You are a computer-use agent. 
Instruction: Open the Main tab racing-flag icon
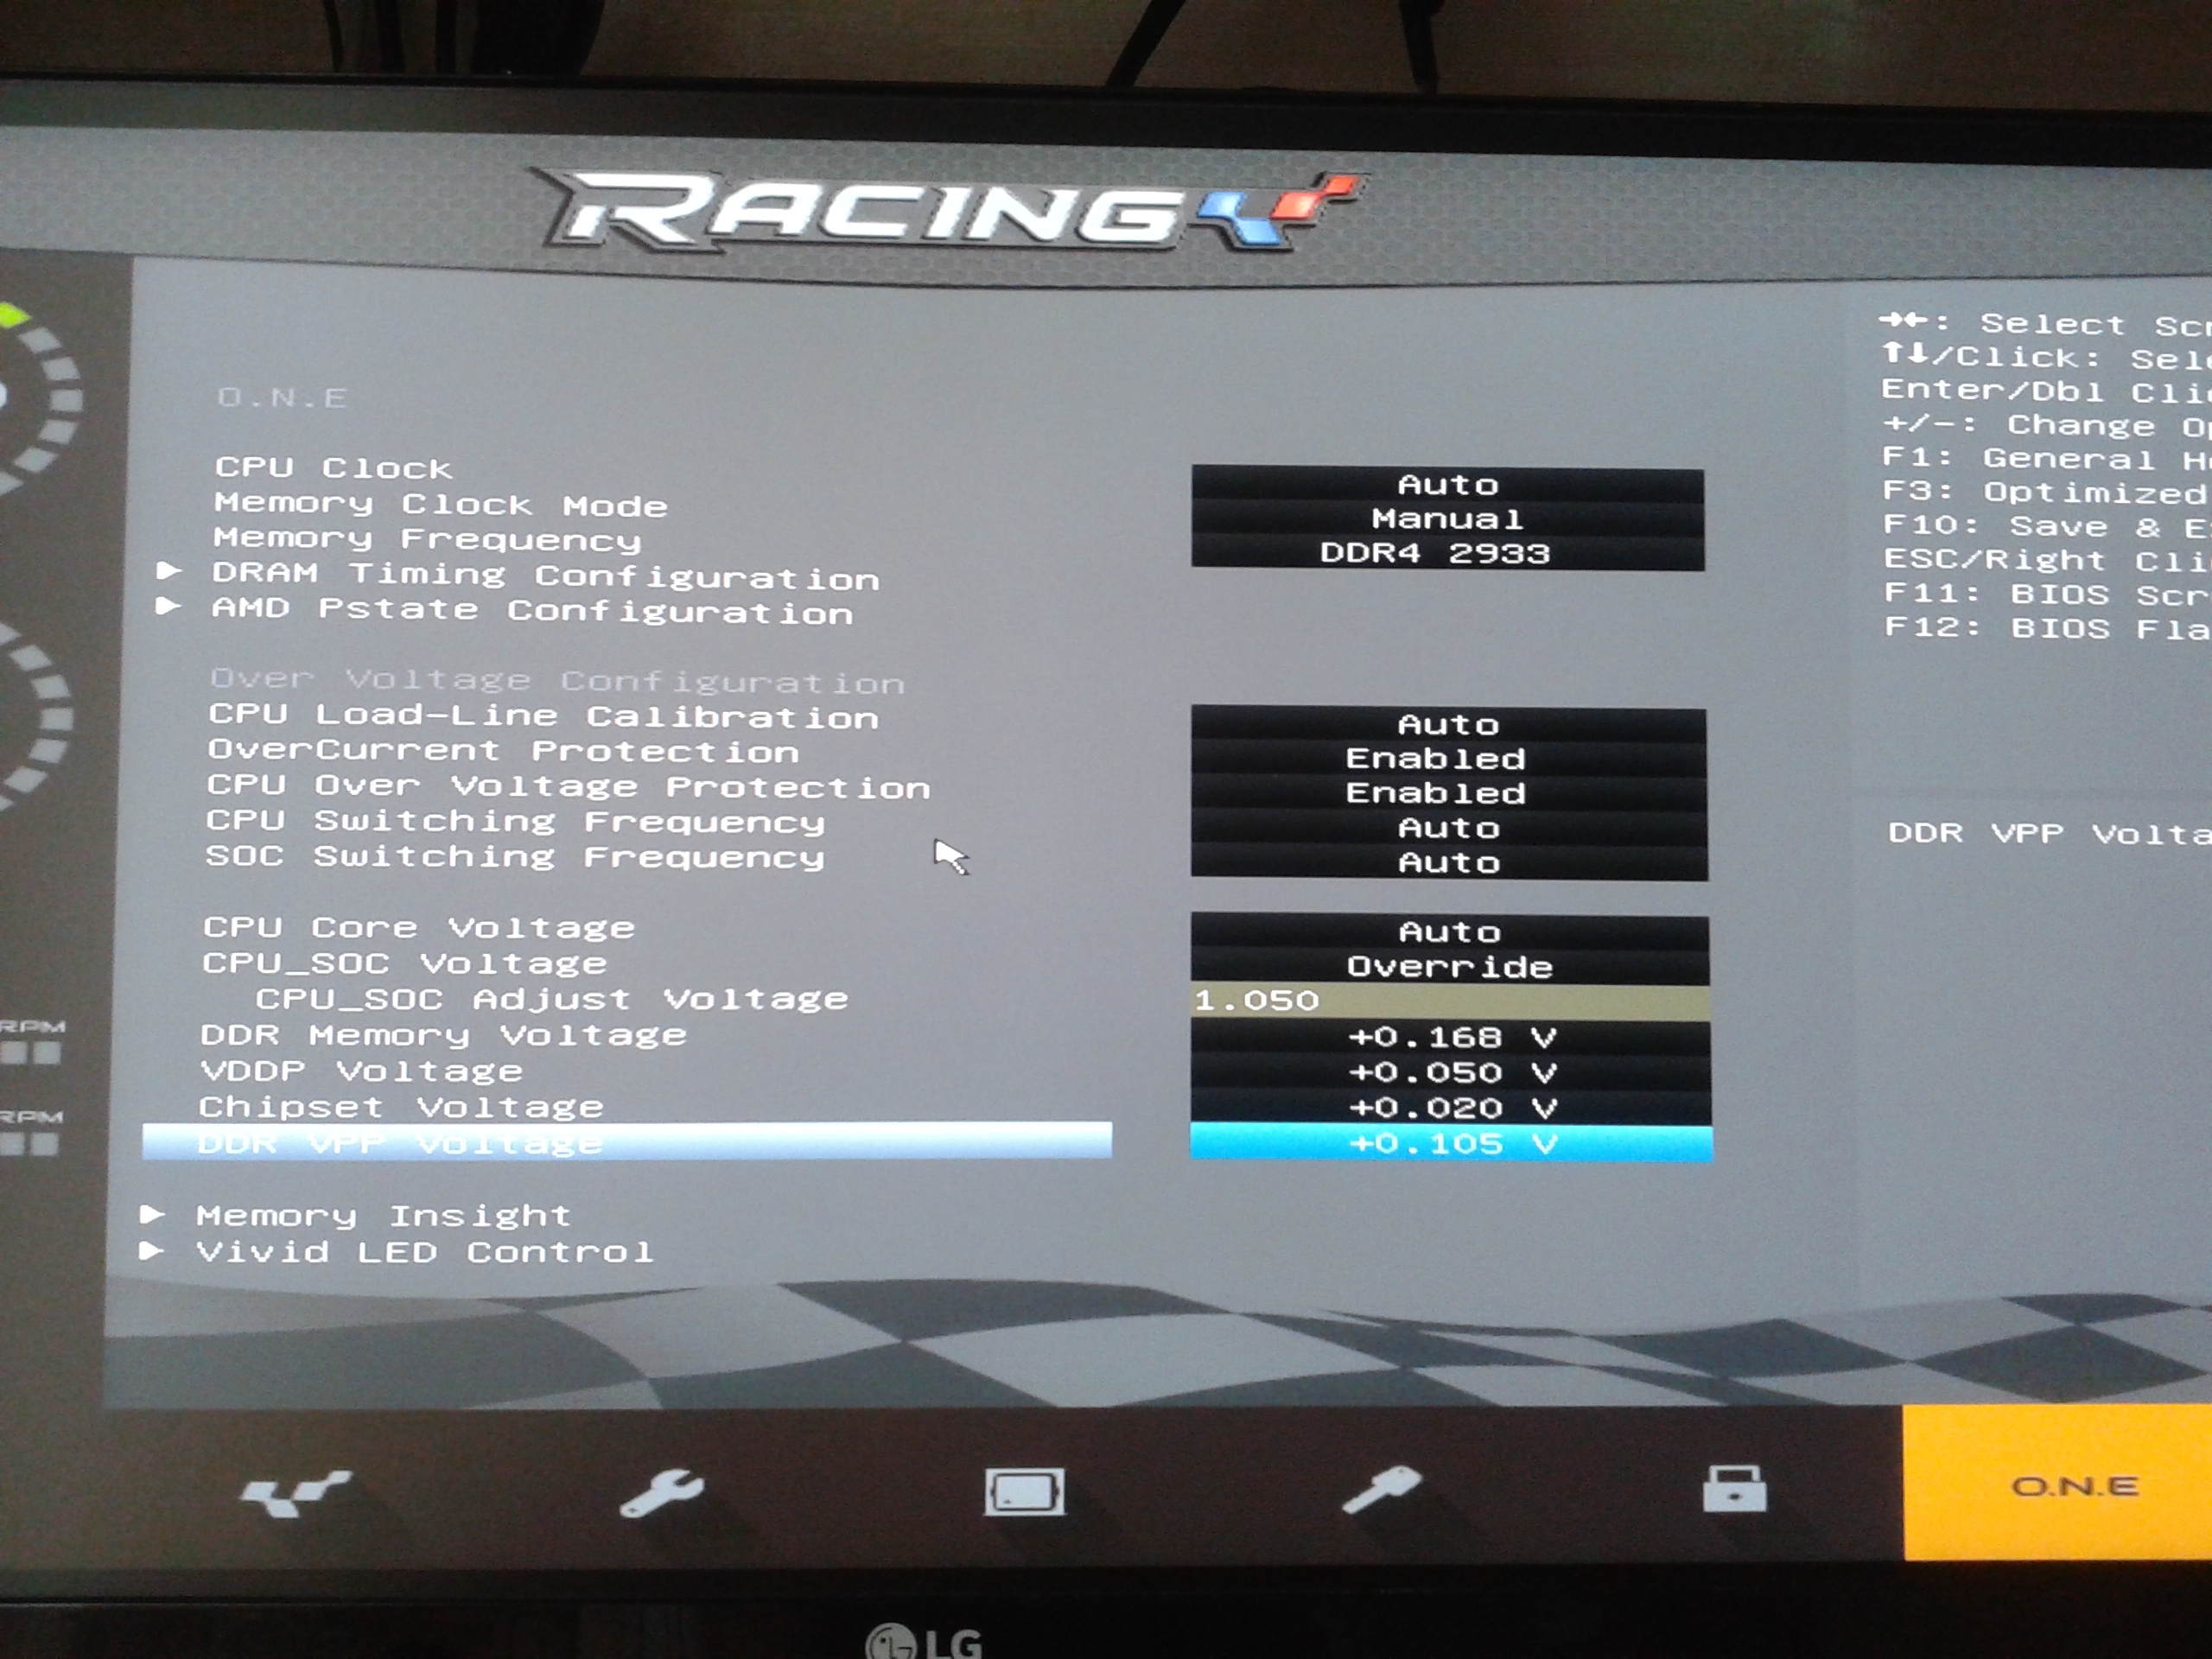click(295, 1493)
